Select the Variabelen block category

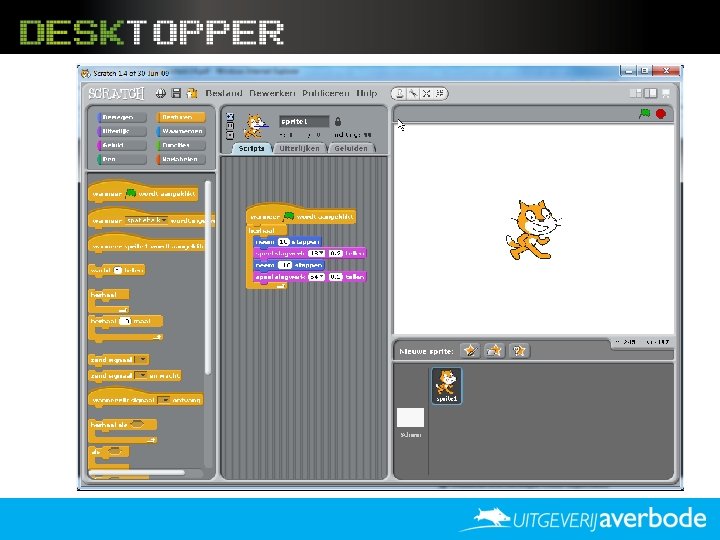click(x=181, y=159)
